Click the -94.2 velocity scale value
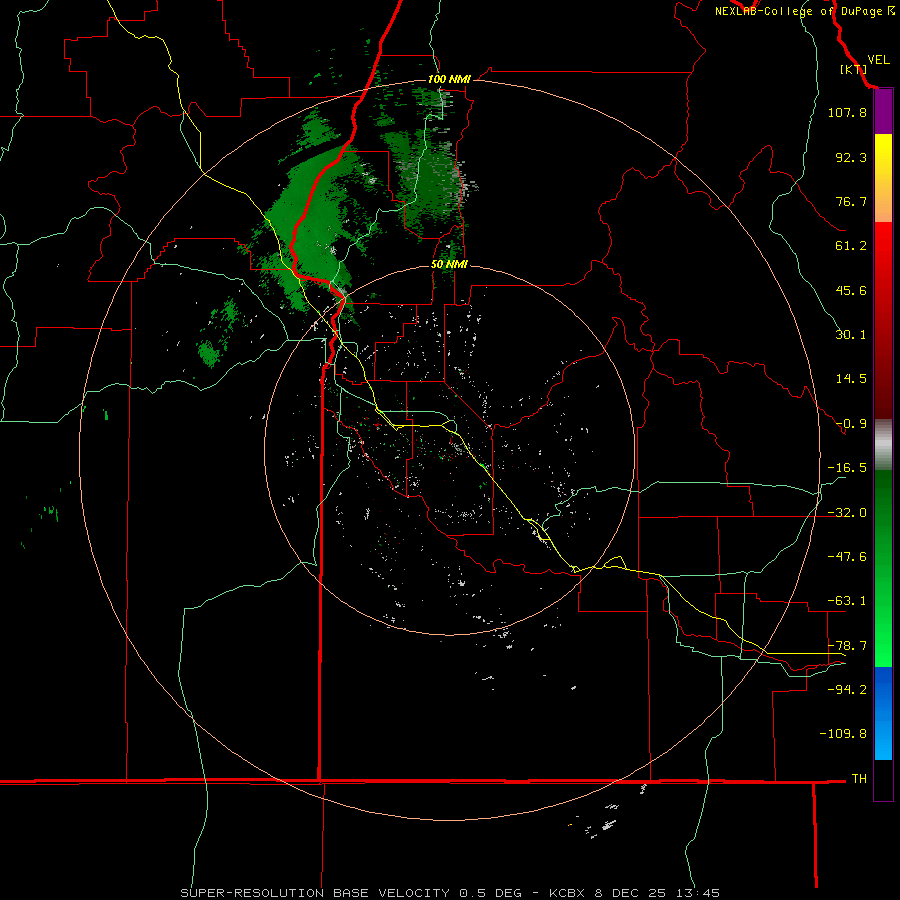 tap(847, 690)
